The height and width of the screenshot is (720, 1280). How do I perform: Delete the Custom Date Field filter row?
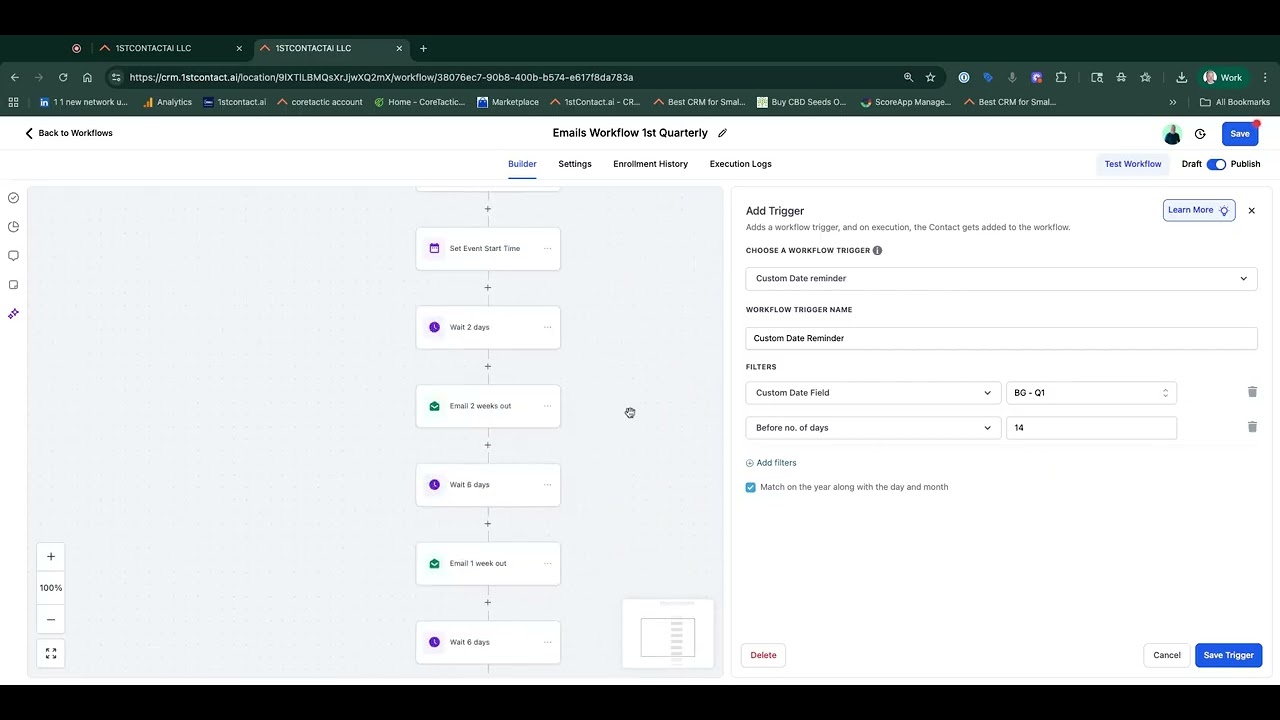(1252, 392)
